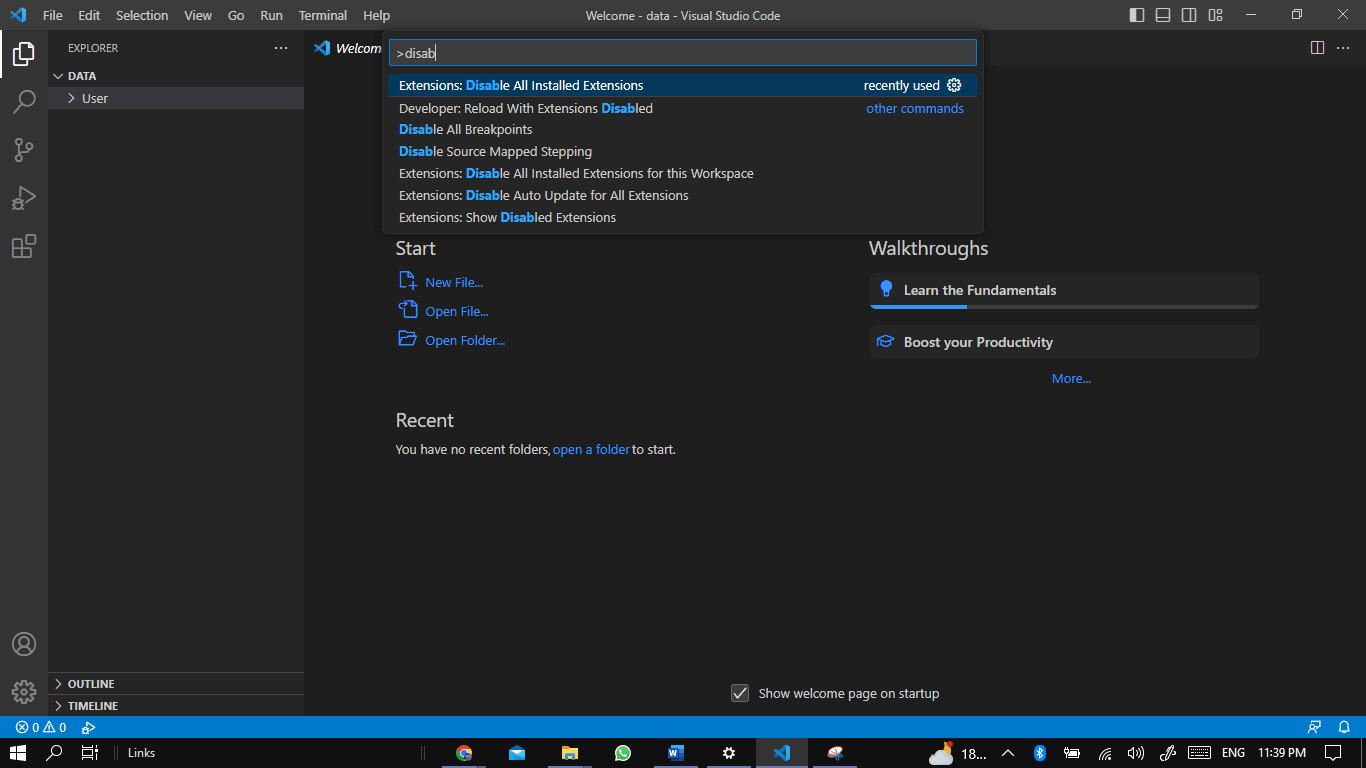Open Microsoft Word from taskbar

[676, 753]
